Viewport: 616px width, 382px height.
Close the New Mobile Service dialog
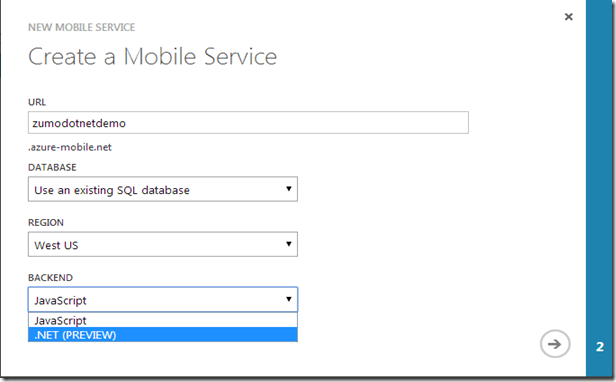point(568,17)
